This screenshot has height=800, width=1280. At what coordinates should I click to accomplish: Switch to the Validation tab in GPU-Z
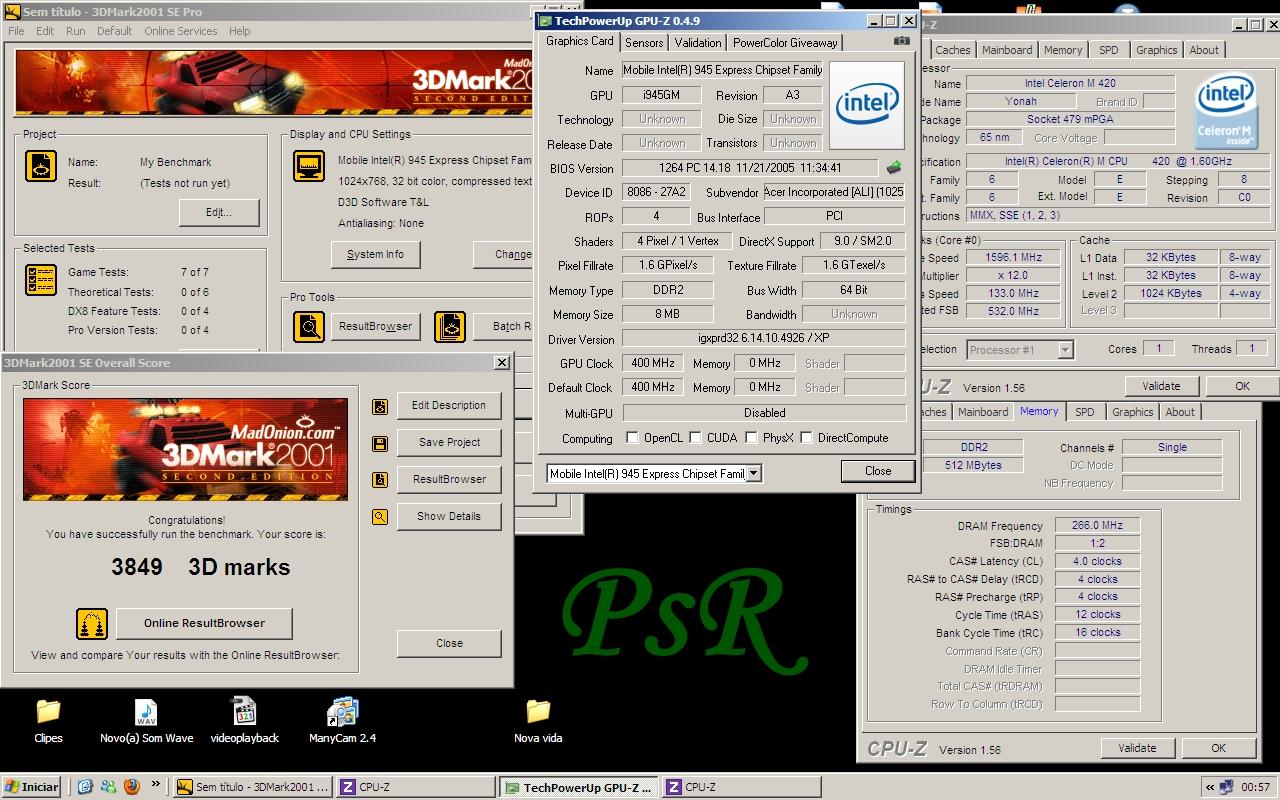tap(697, 43)
